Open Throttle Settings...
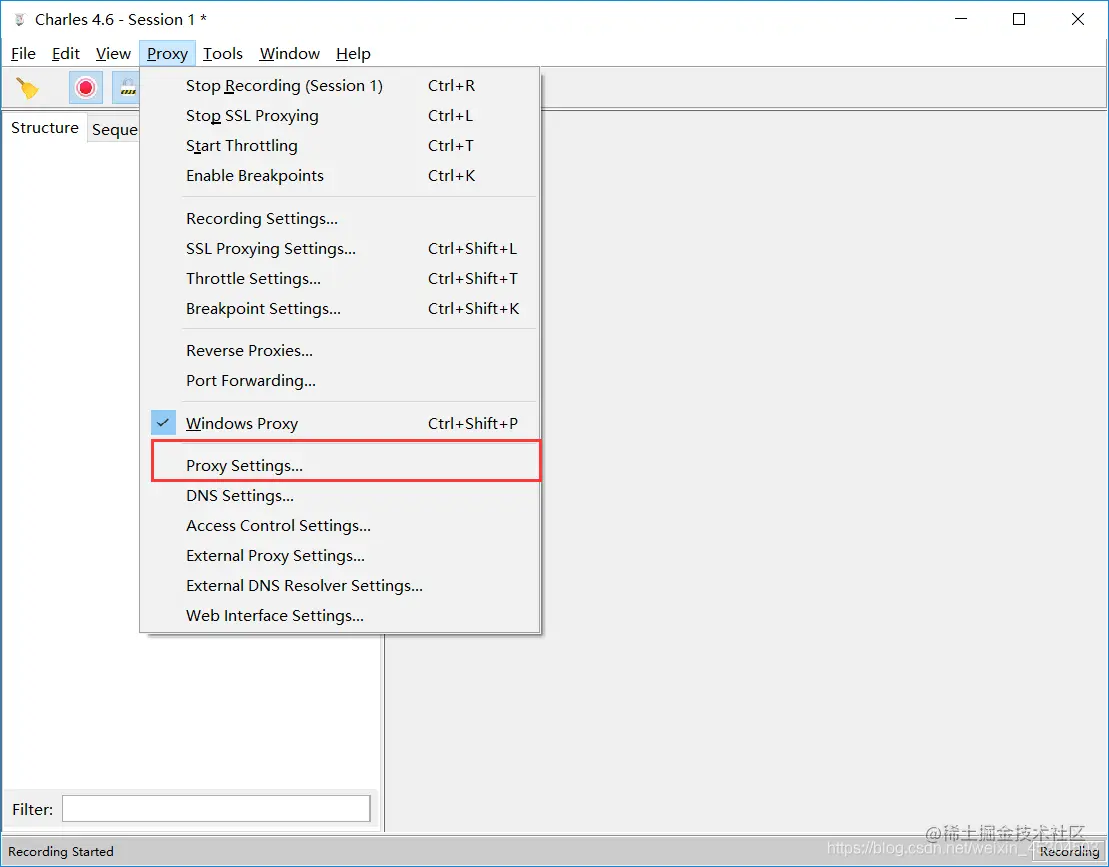1109x867 pixels. tap(339, 279)
